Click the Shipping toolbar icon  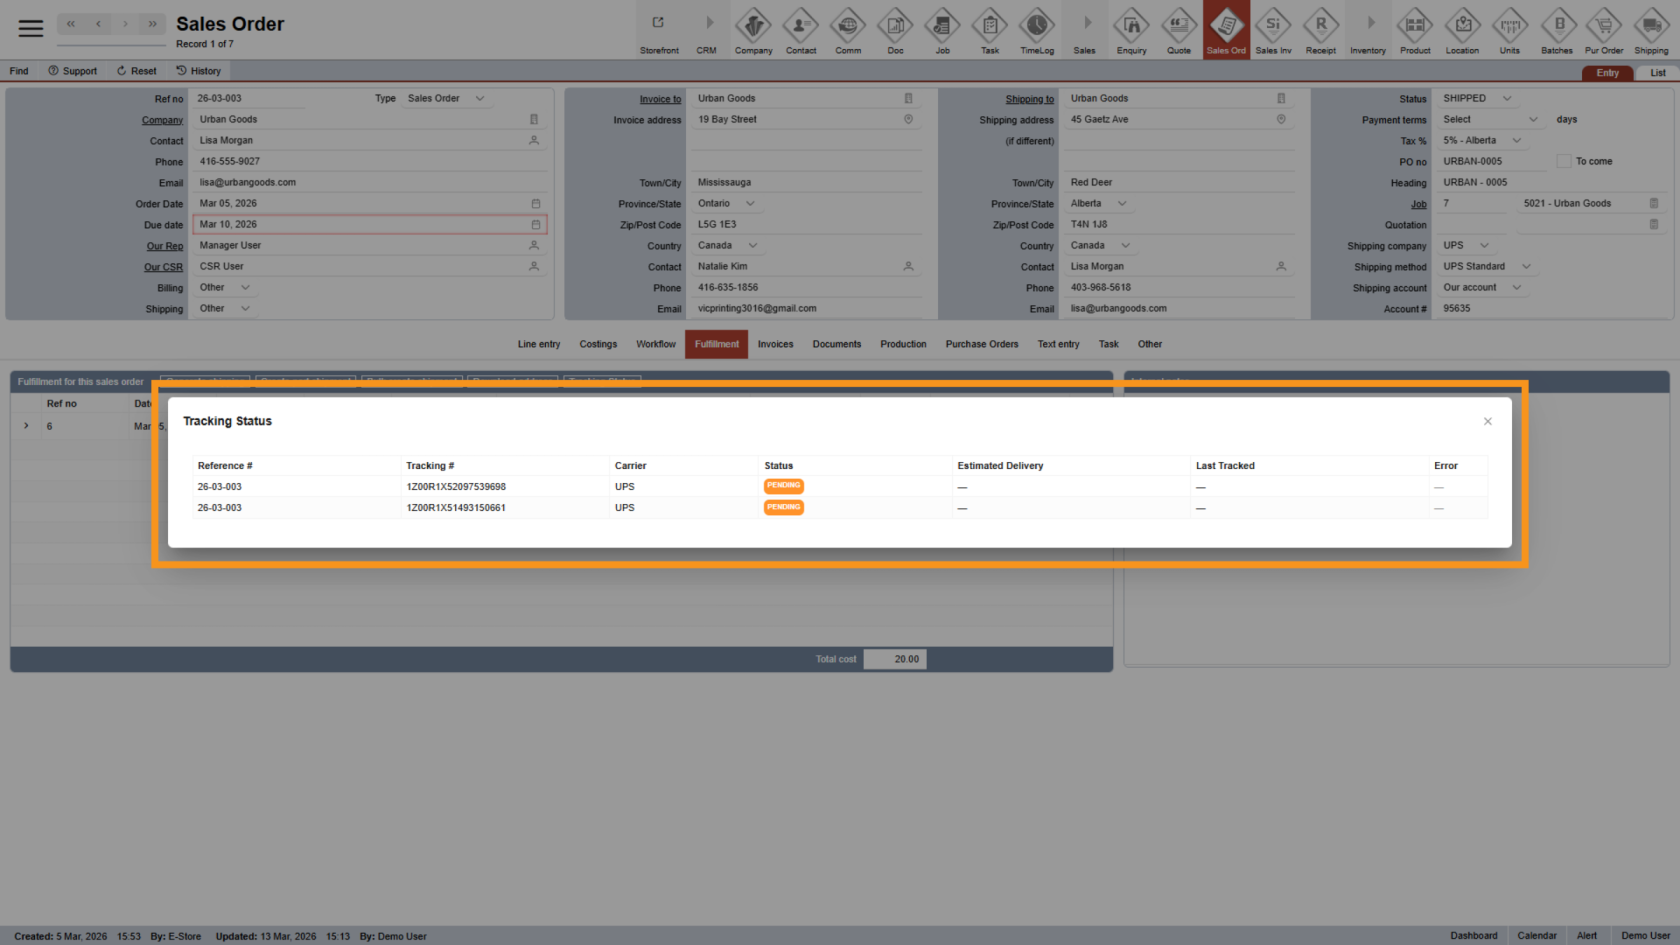(x=1651, y=30)
